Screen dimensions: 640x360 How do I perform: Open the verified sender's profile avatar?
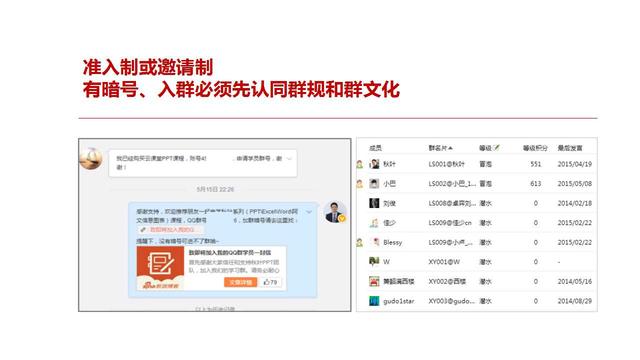pyautogui.click(x=335, y=212)
